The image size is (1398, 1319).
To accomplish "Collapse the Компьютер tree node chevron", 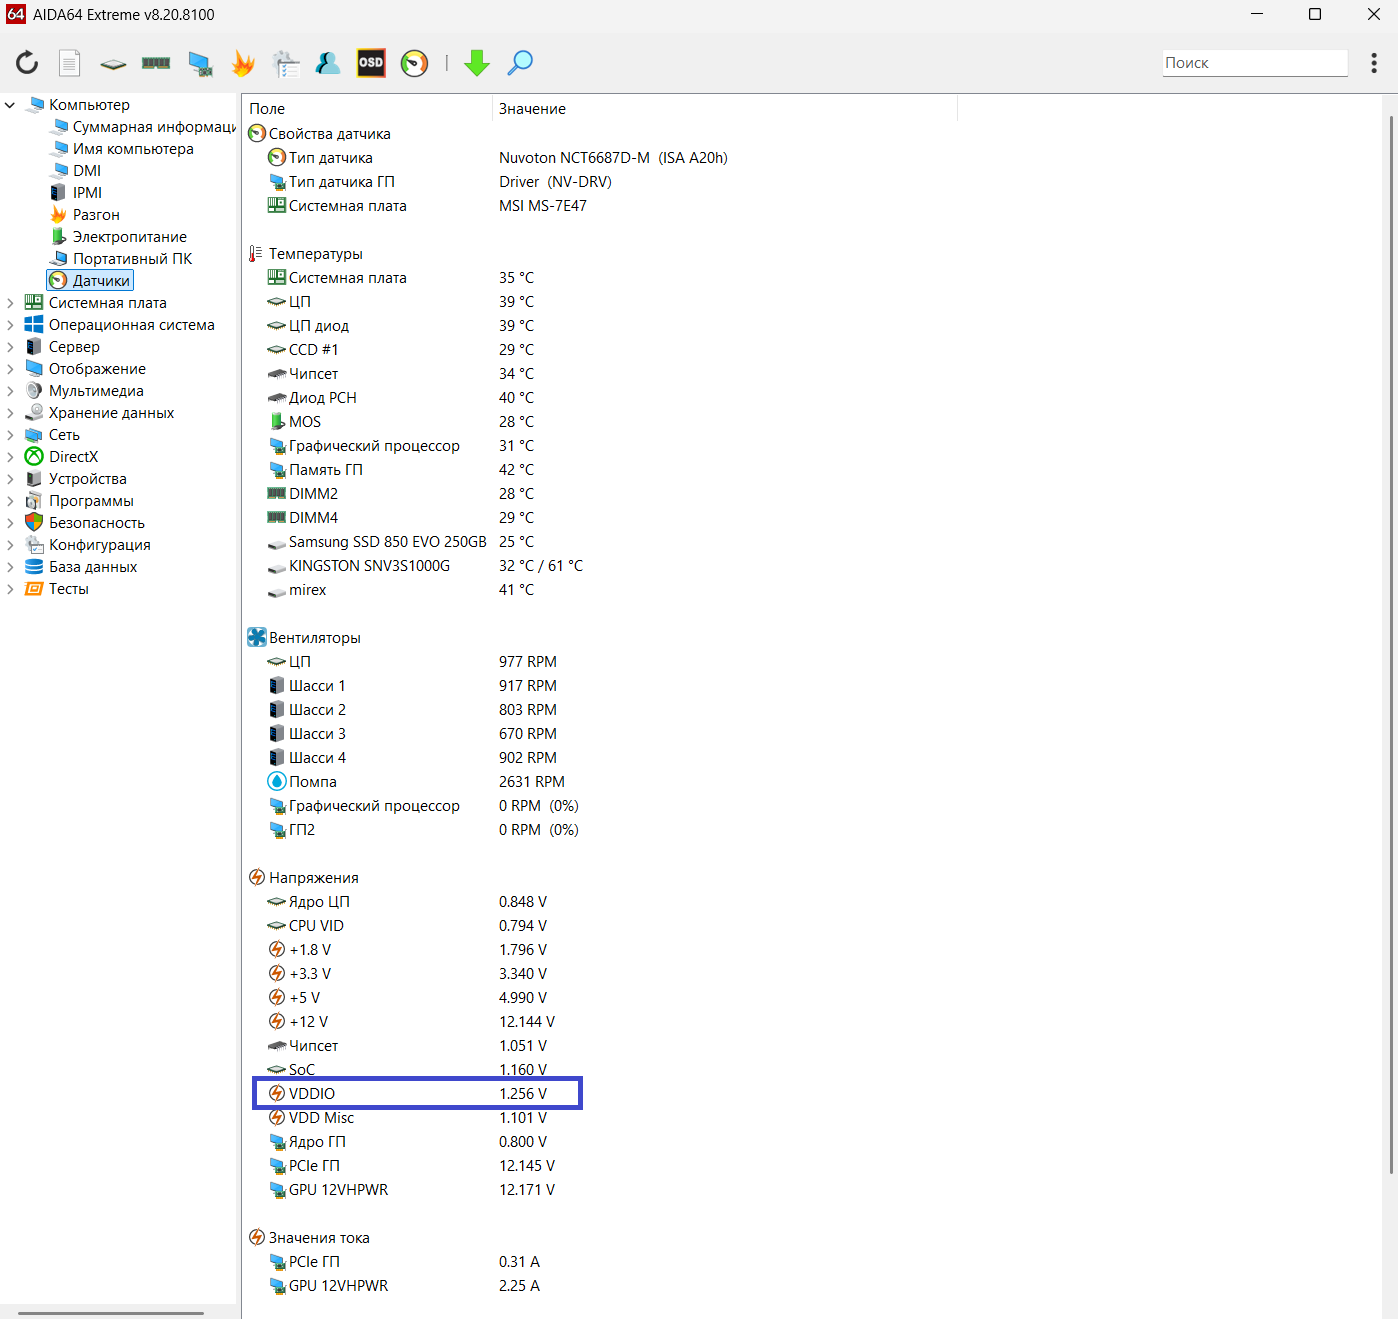I will [10, 105].
